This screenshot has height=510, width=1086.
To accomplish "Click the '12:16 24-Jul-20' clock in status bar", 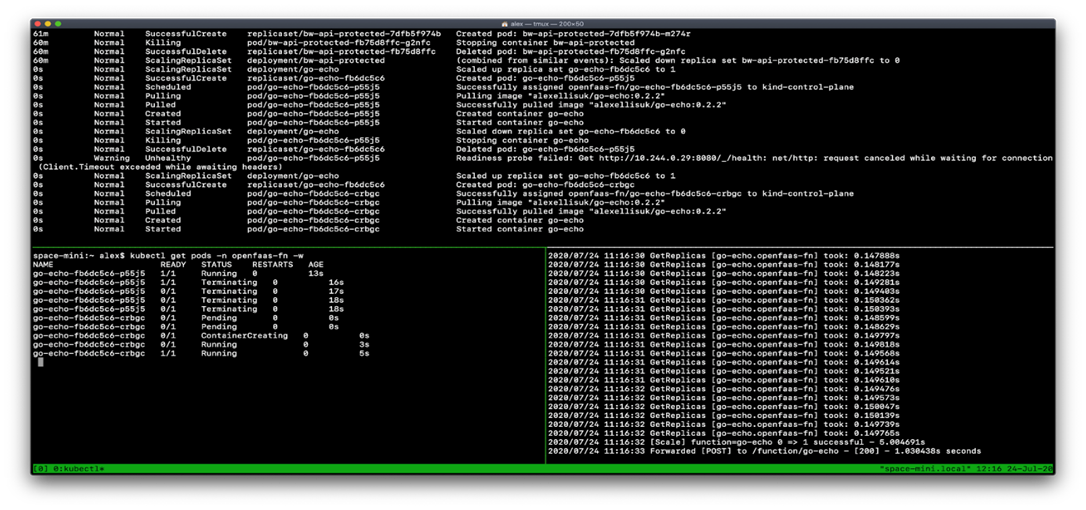I will [x=1015, y=469].
